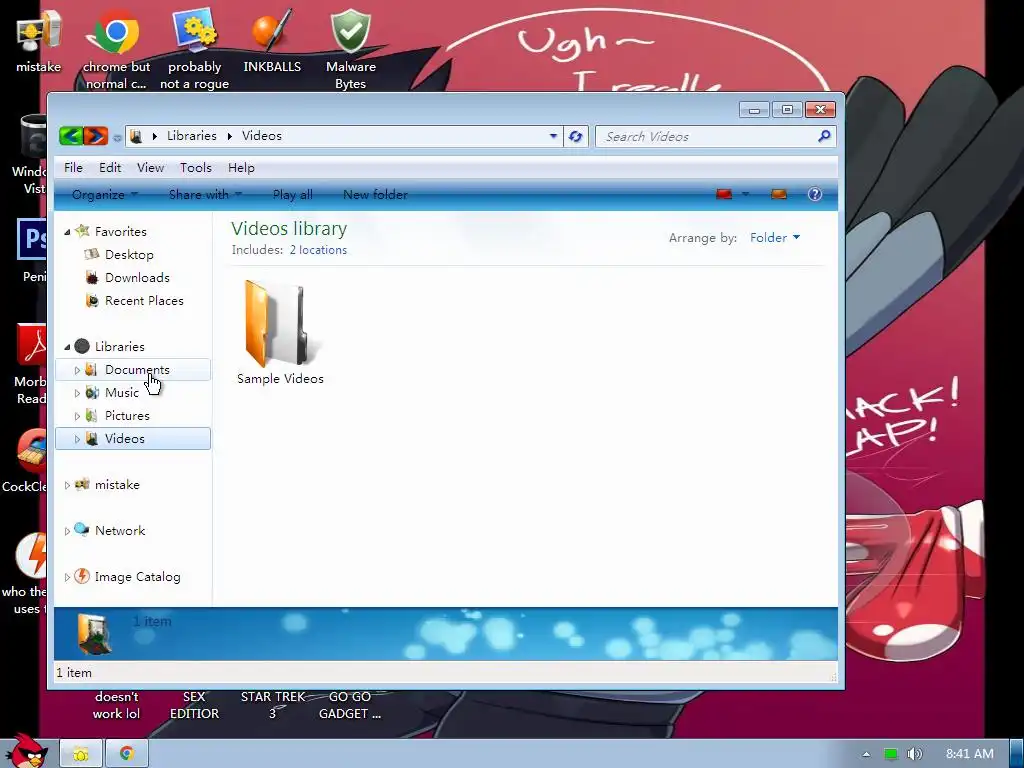Viewport: 1024px width, 768px height.
Task: Open the Pictures library
Action: [127, 416]
